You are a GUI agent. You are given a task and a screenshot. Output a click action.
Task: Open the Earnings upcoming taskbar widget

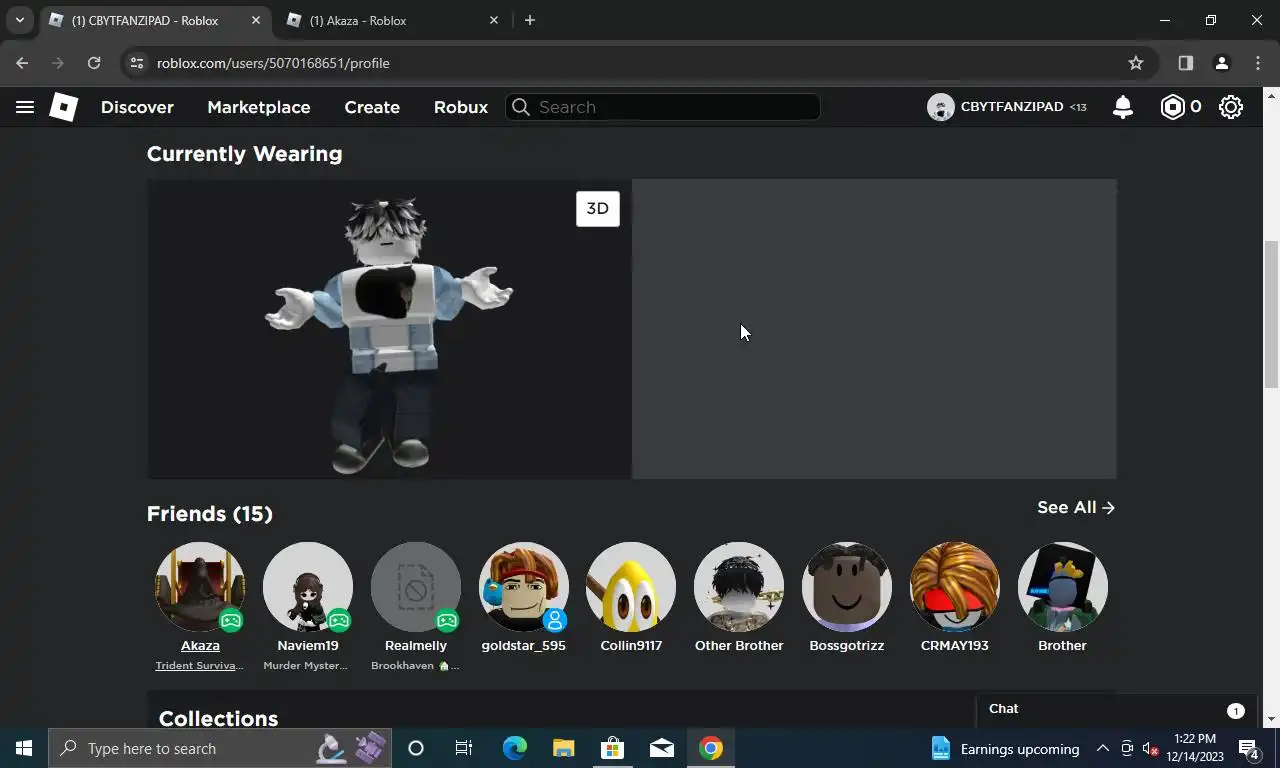1005,748
